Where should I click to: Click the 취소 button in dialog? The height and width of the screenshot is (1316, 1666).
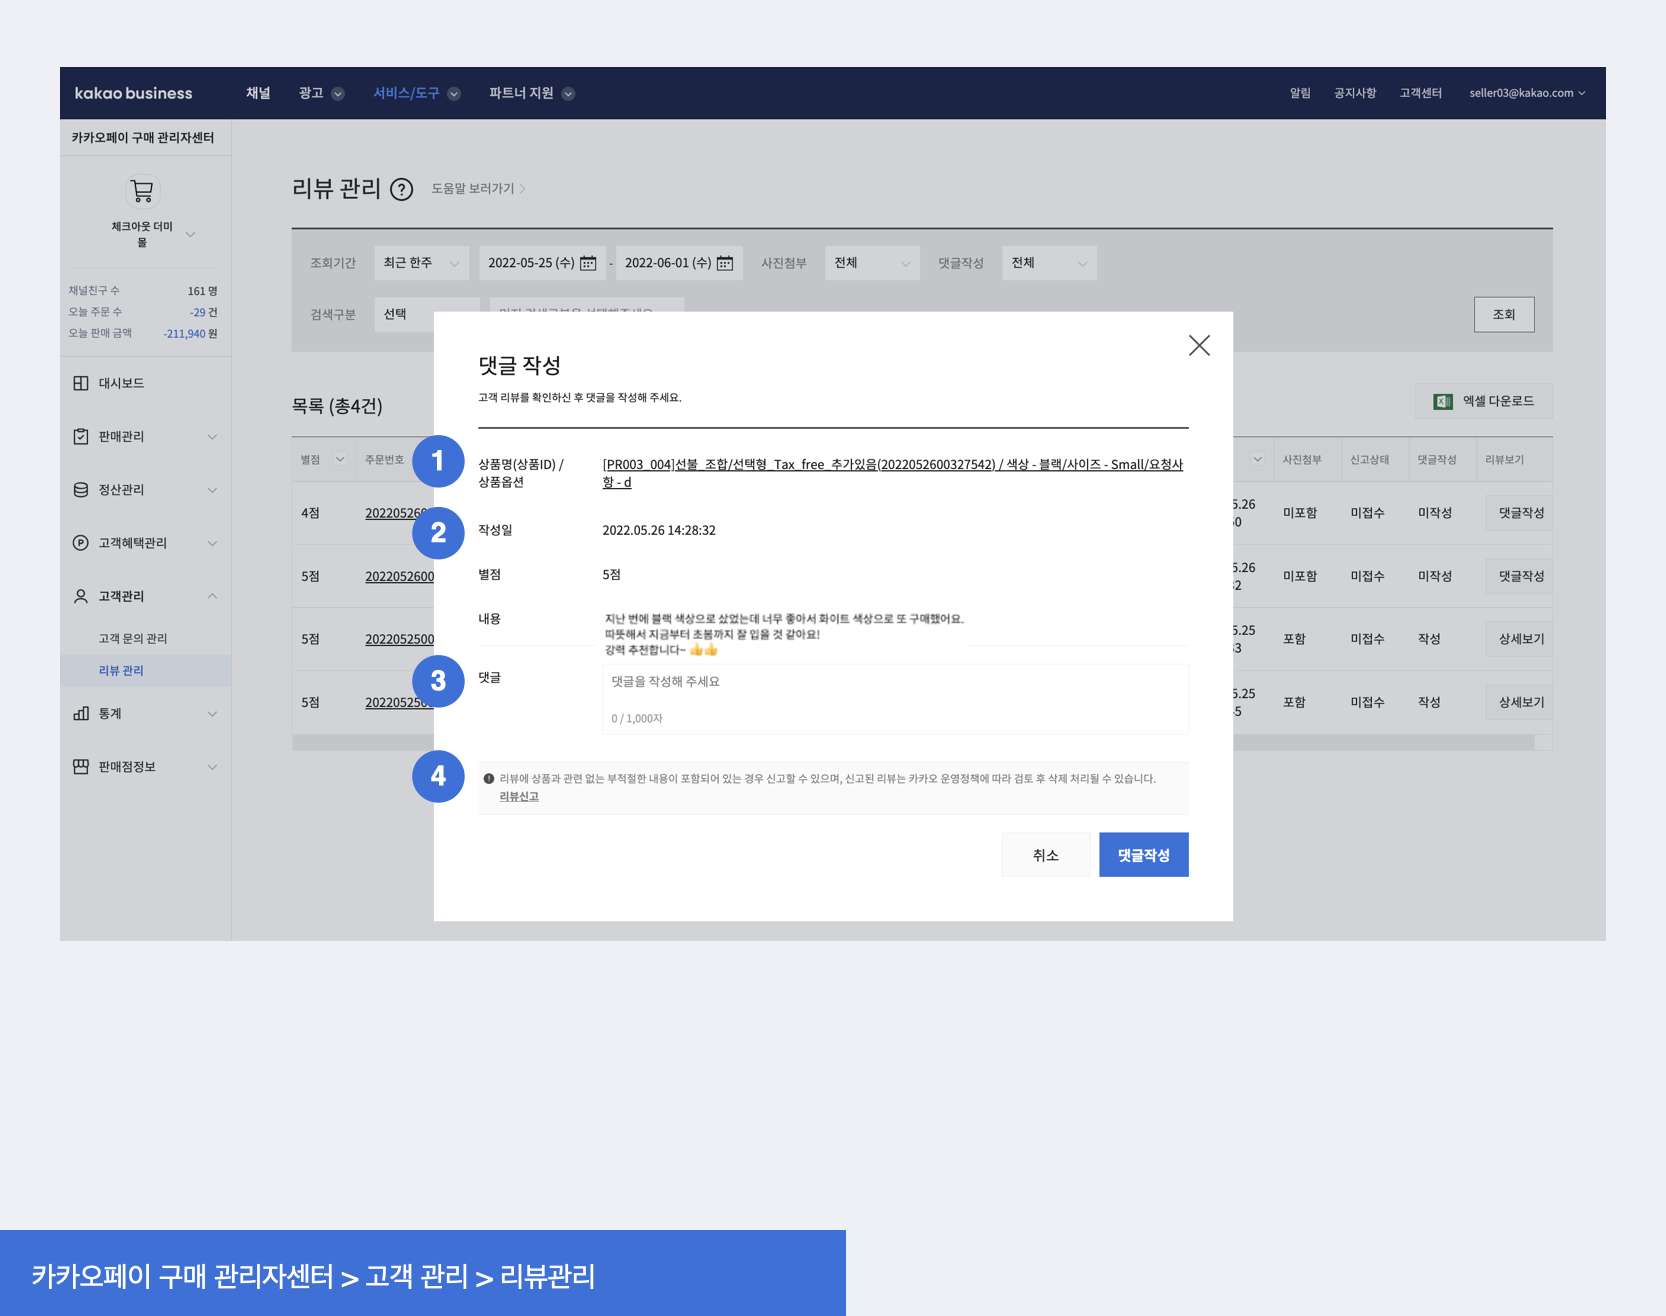click(x=1046, y=855)
